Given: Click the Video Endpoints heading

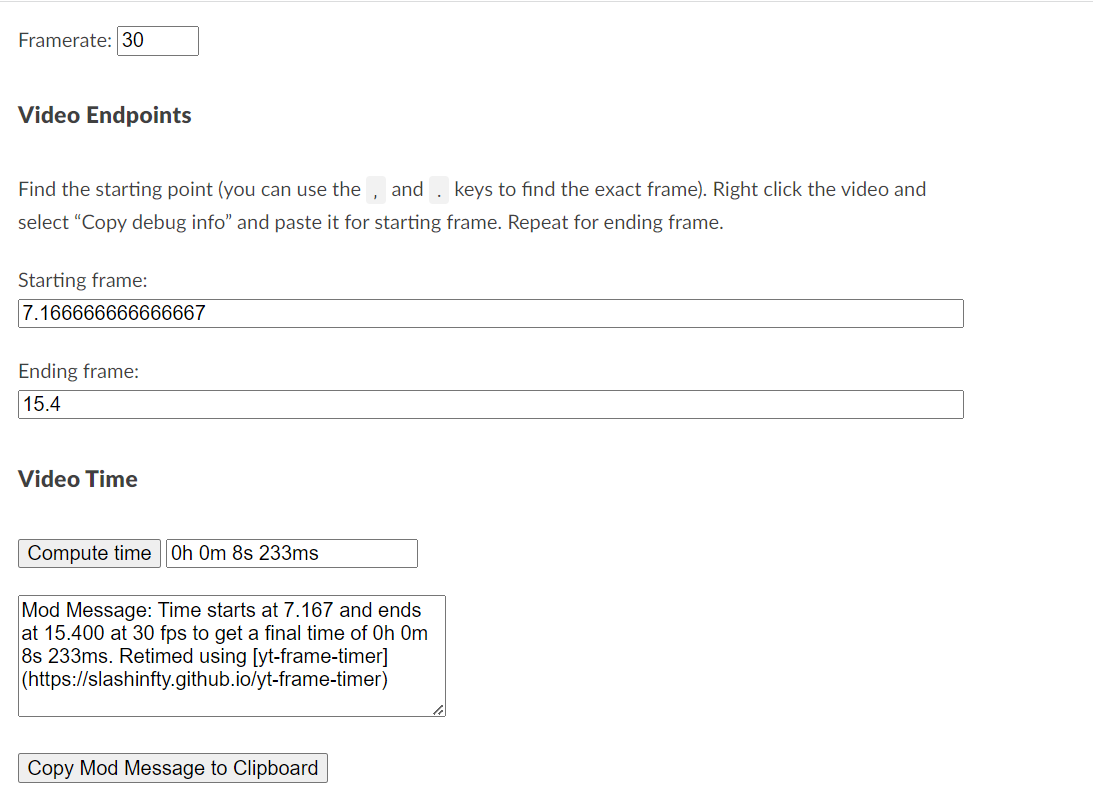Looking at the screenshot, I should coord(105,115).
